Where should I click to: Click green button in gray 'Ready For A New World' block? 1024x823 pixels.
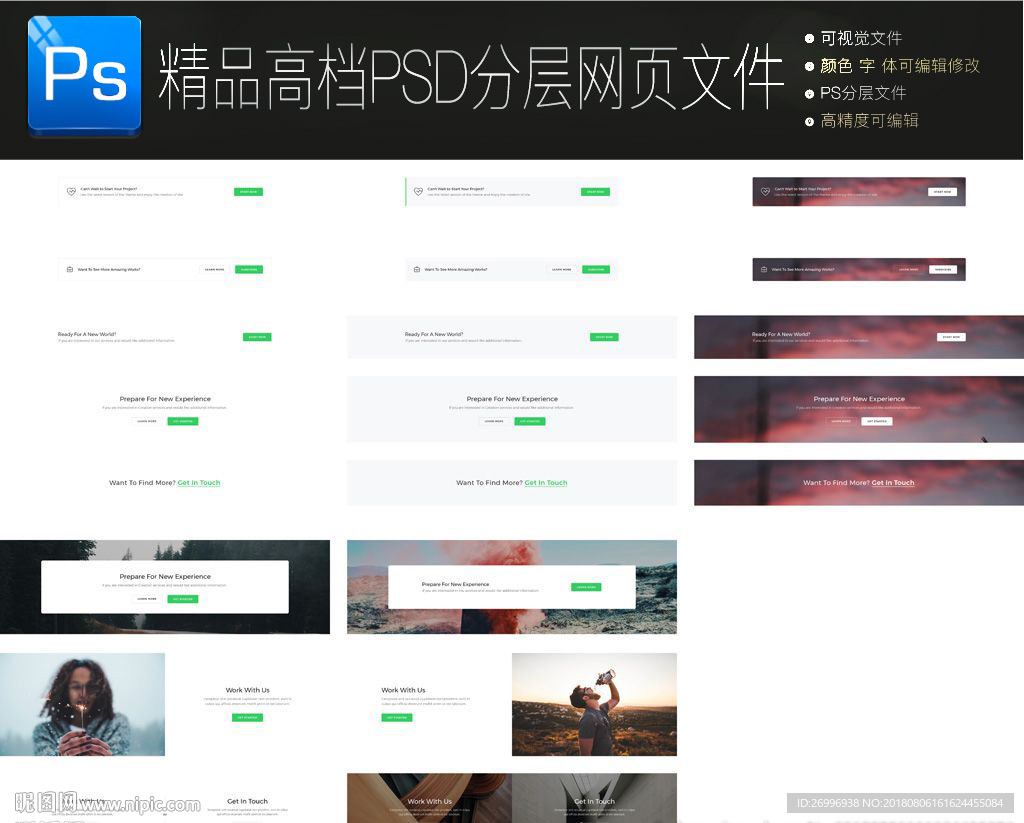[x=604, y=337]
